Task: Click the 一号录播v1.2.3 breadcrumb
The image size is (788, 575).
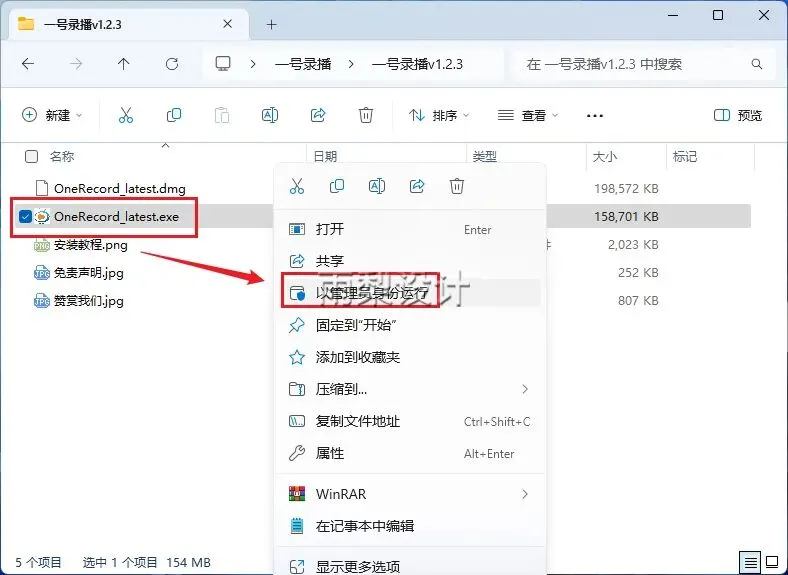Action: tap(417, 64)
